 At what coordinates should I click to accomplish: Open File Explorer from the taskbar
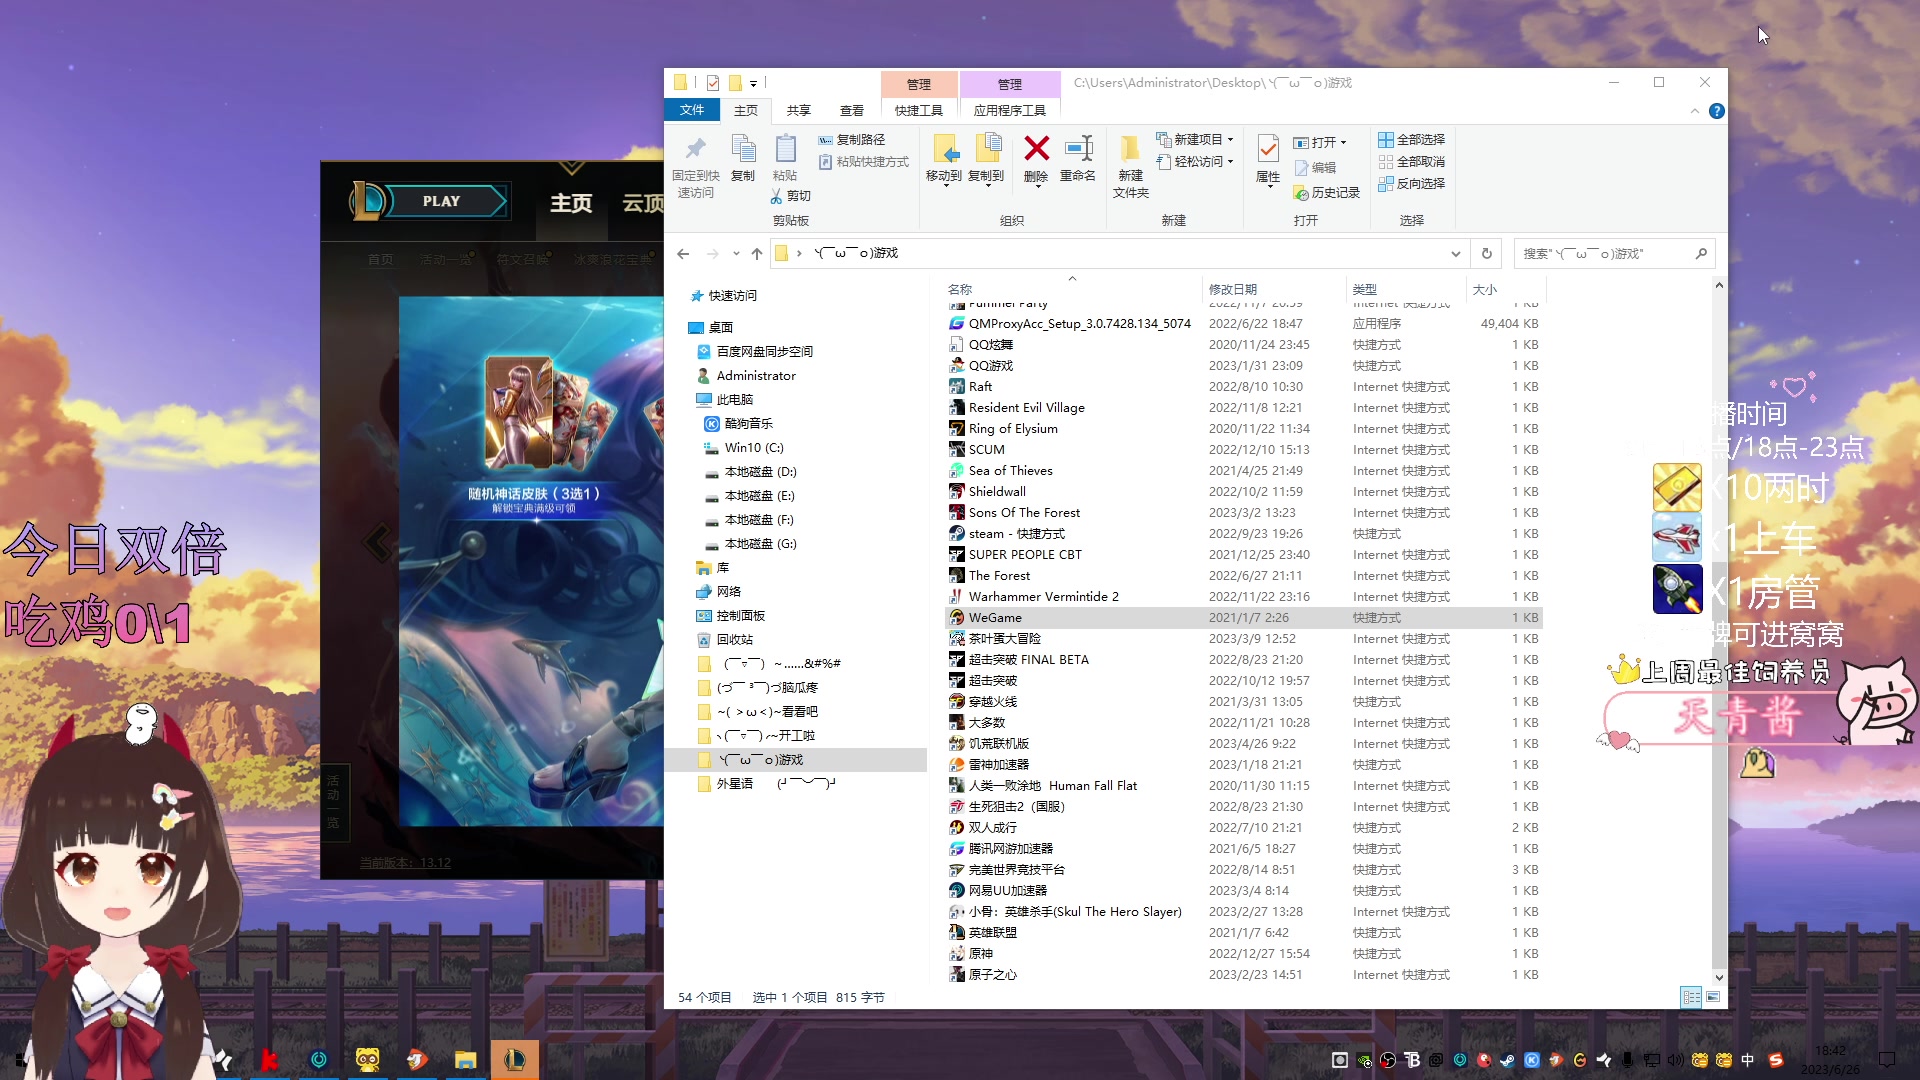465,1059
